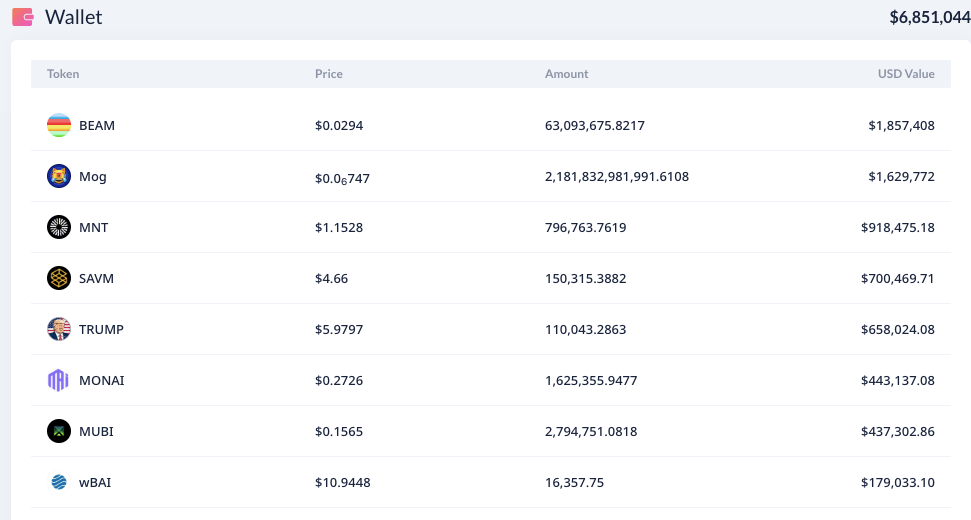971x520 pixels.
Task: Click the MNT token icon
Action: [x=59, y=227]
